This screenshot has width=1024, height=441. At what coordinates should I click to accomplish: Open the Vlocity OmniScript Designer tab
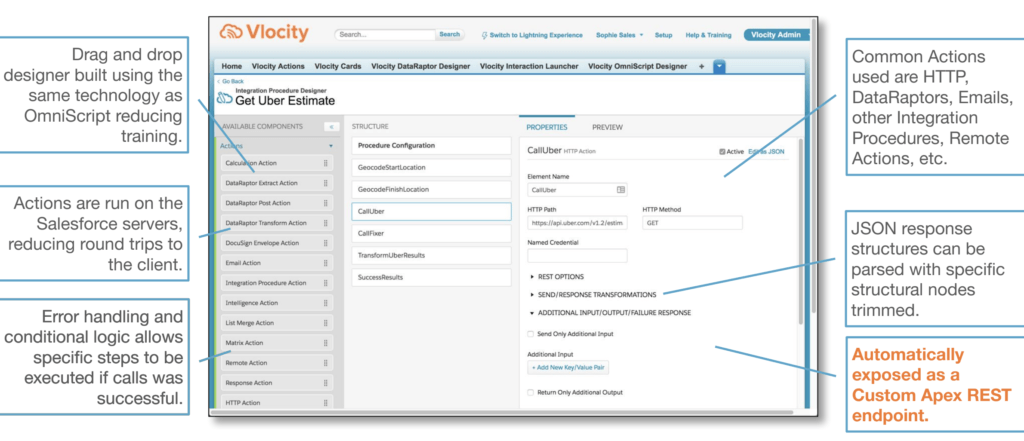pos(637,66)
